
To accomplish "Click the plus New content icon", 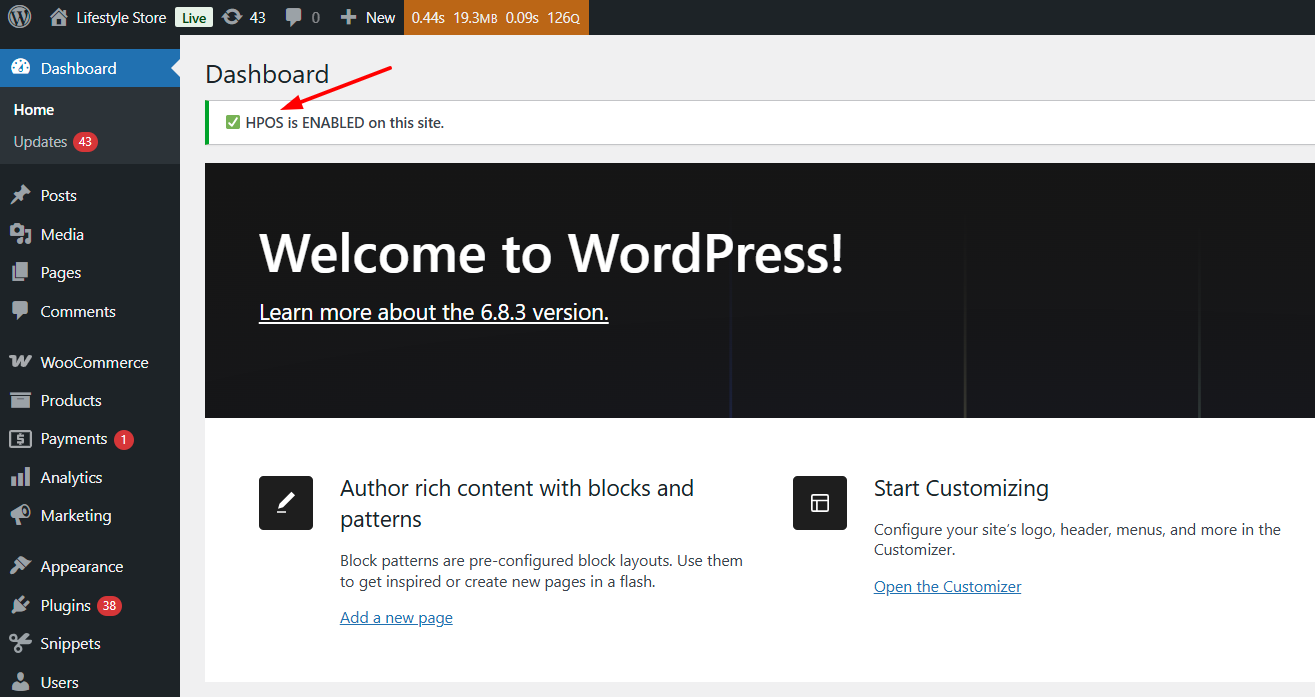I will coord(348,17).
